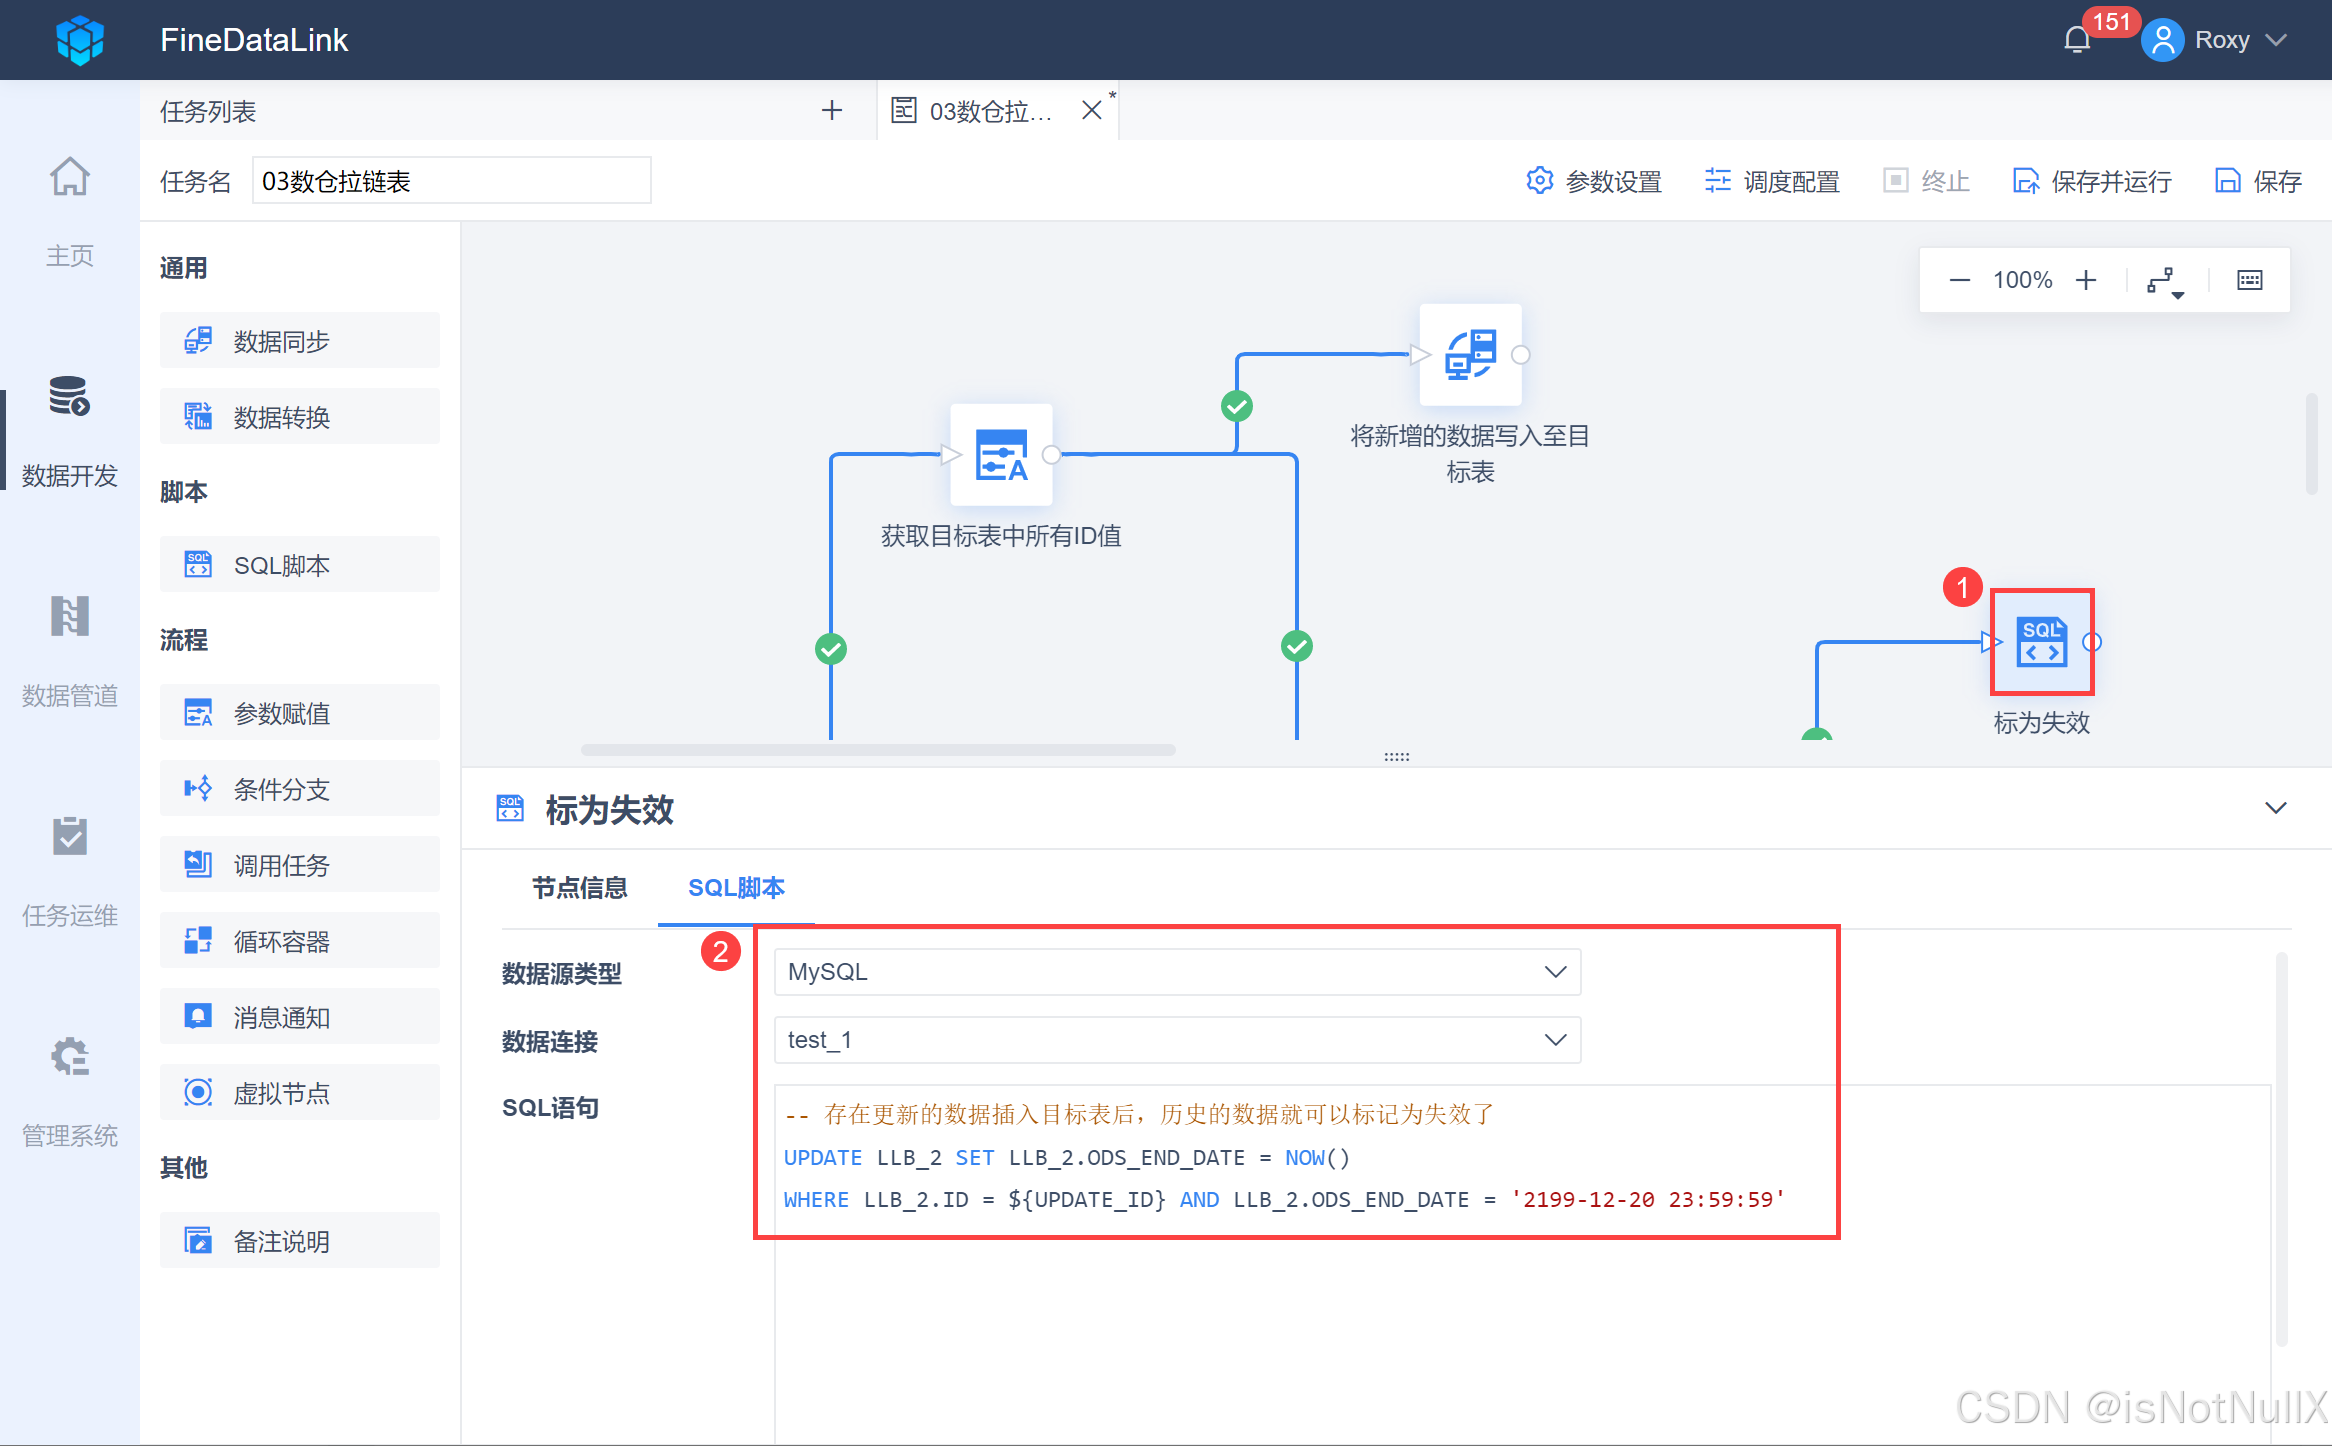Click the keyboard shortcuts icon on canvas
The width and height of the screenshot is (2332, 1446).
(2249, 281)
